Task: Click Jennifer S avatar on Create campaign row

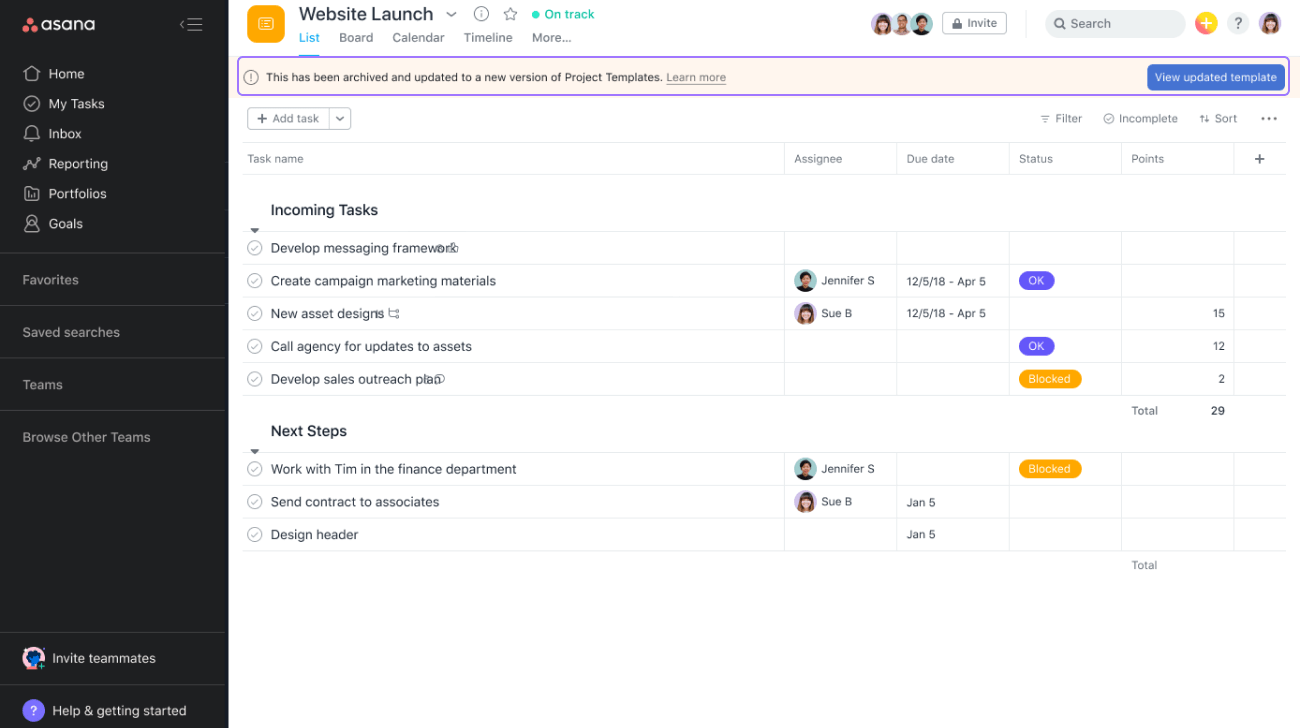Action: [x=805, y=281]
